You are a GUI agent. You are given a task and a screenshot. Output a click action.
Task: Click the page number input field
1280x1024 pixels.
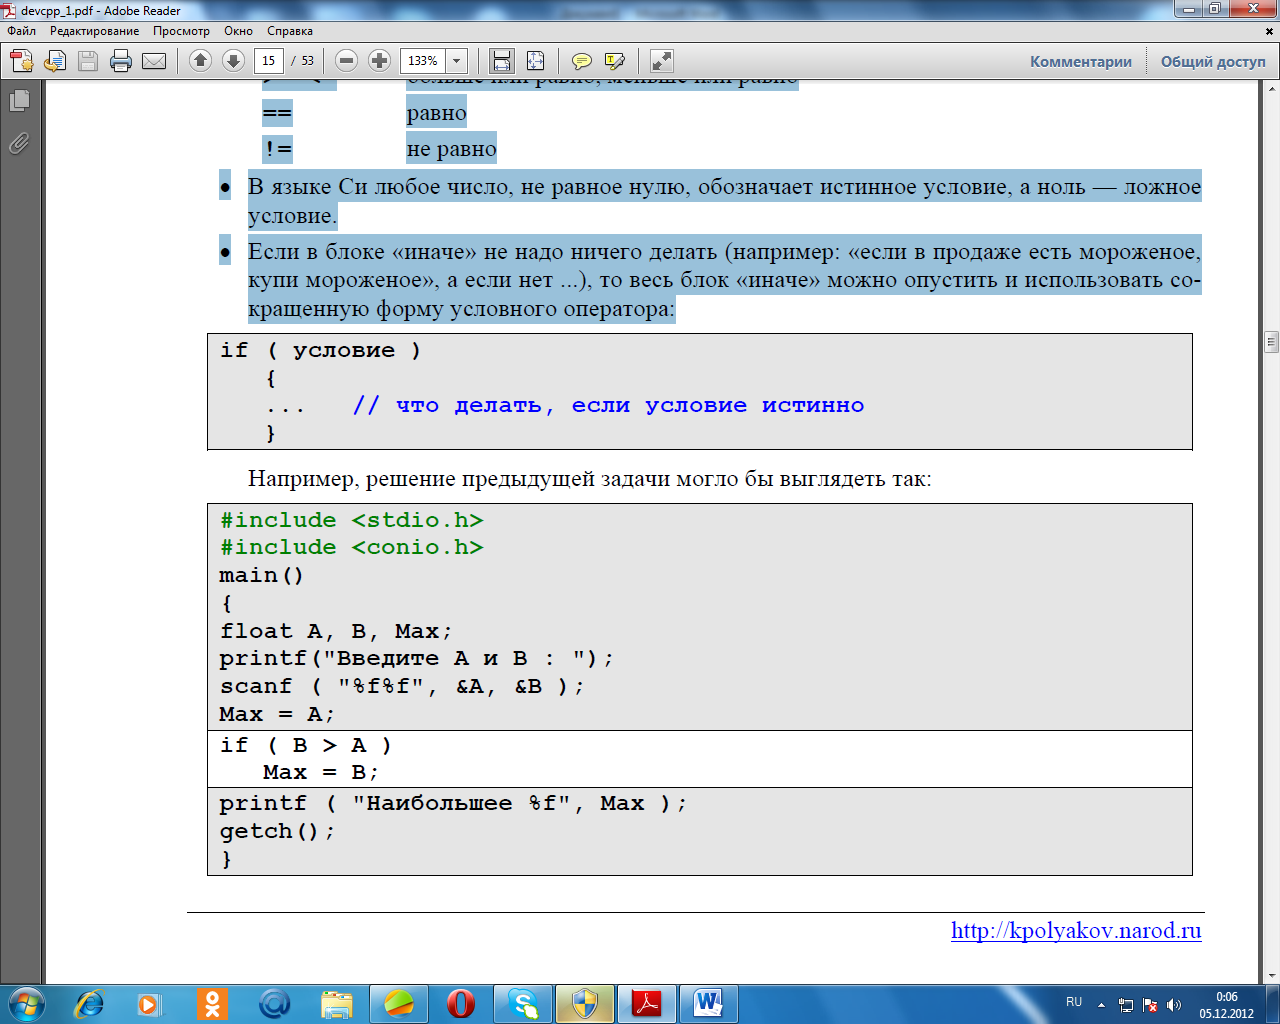tap(268, 61)
